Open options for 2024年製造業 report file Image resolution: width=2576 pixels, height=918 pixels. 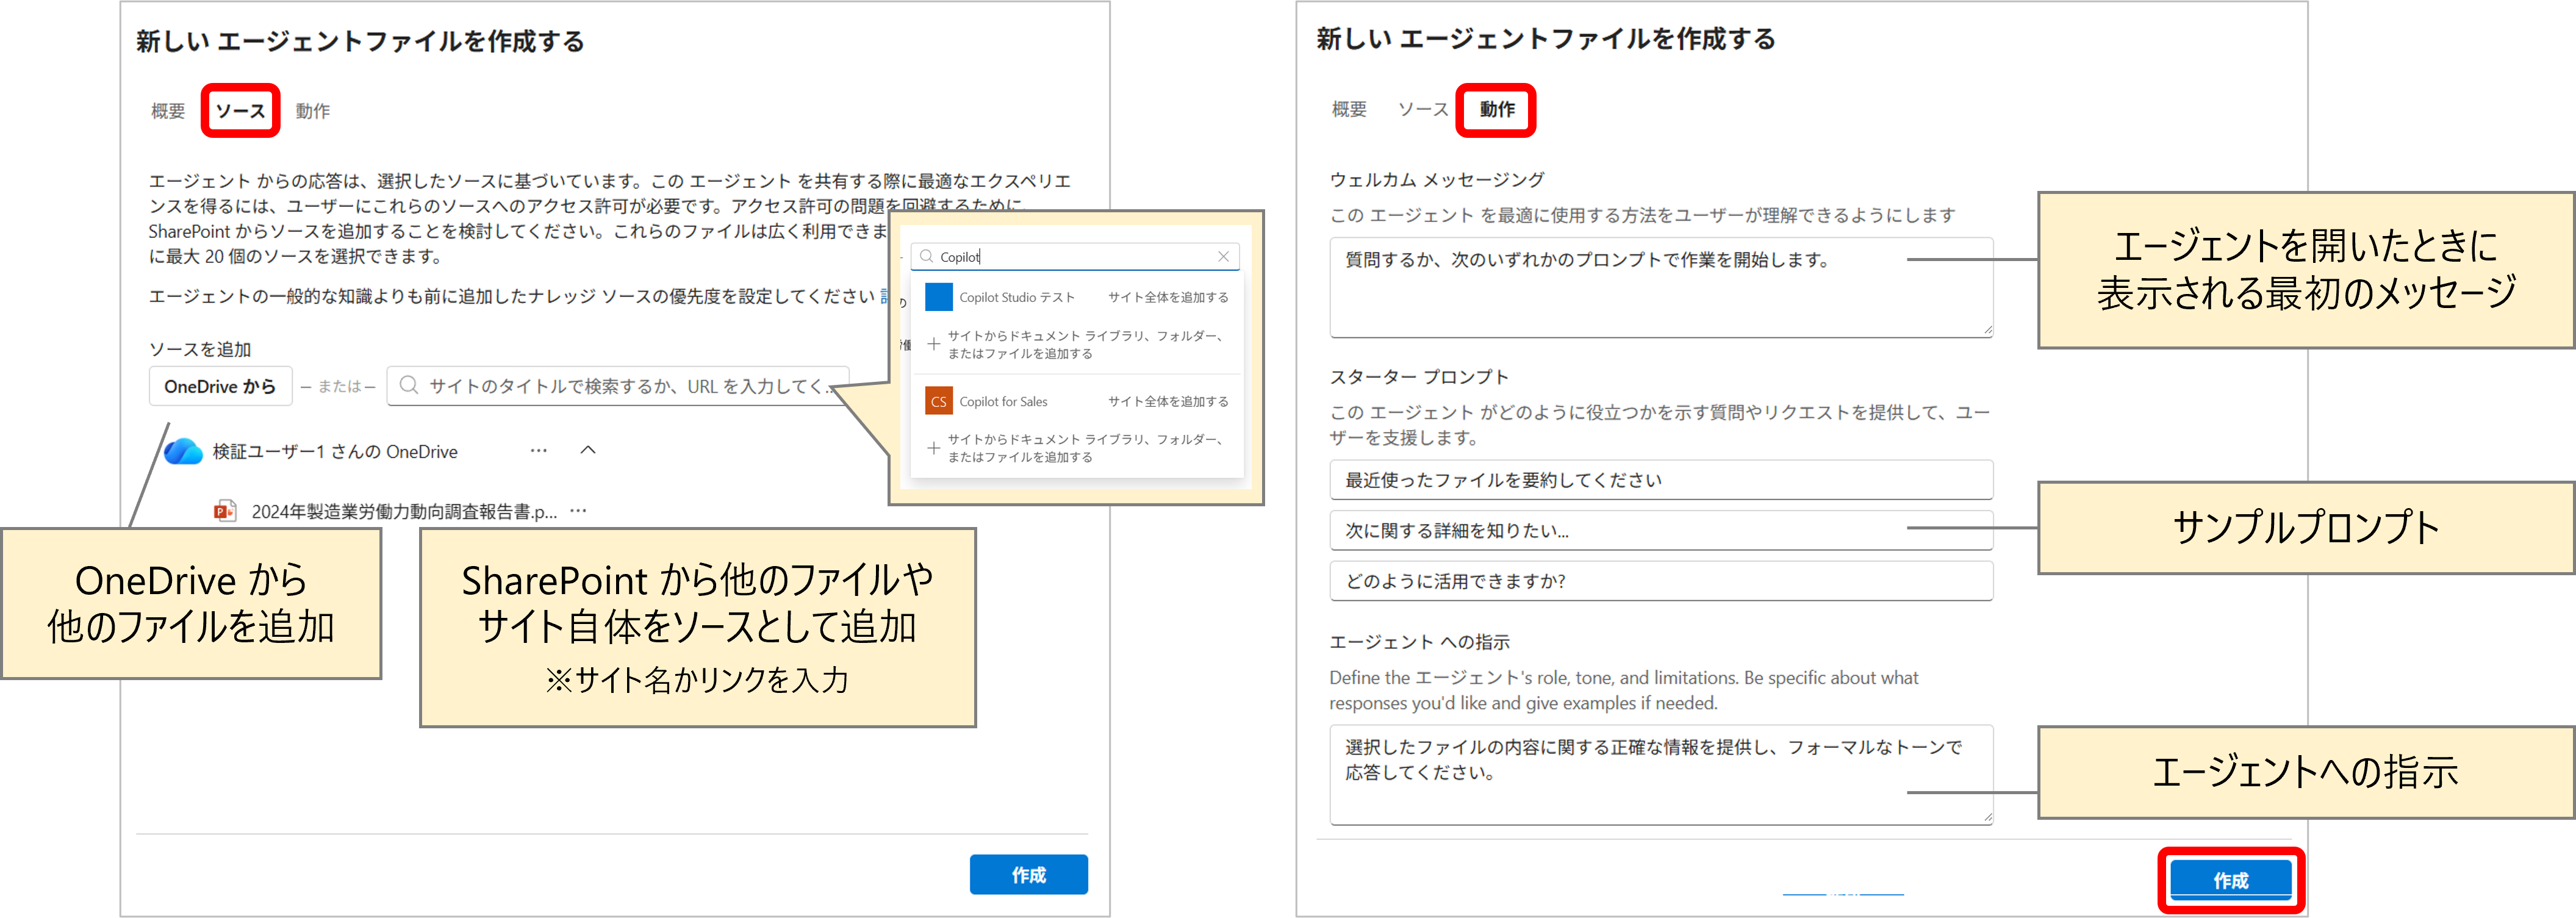point(578,511)
